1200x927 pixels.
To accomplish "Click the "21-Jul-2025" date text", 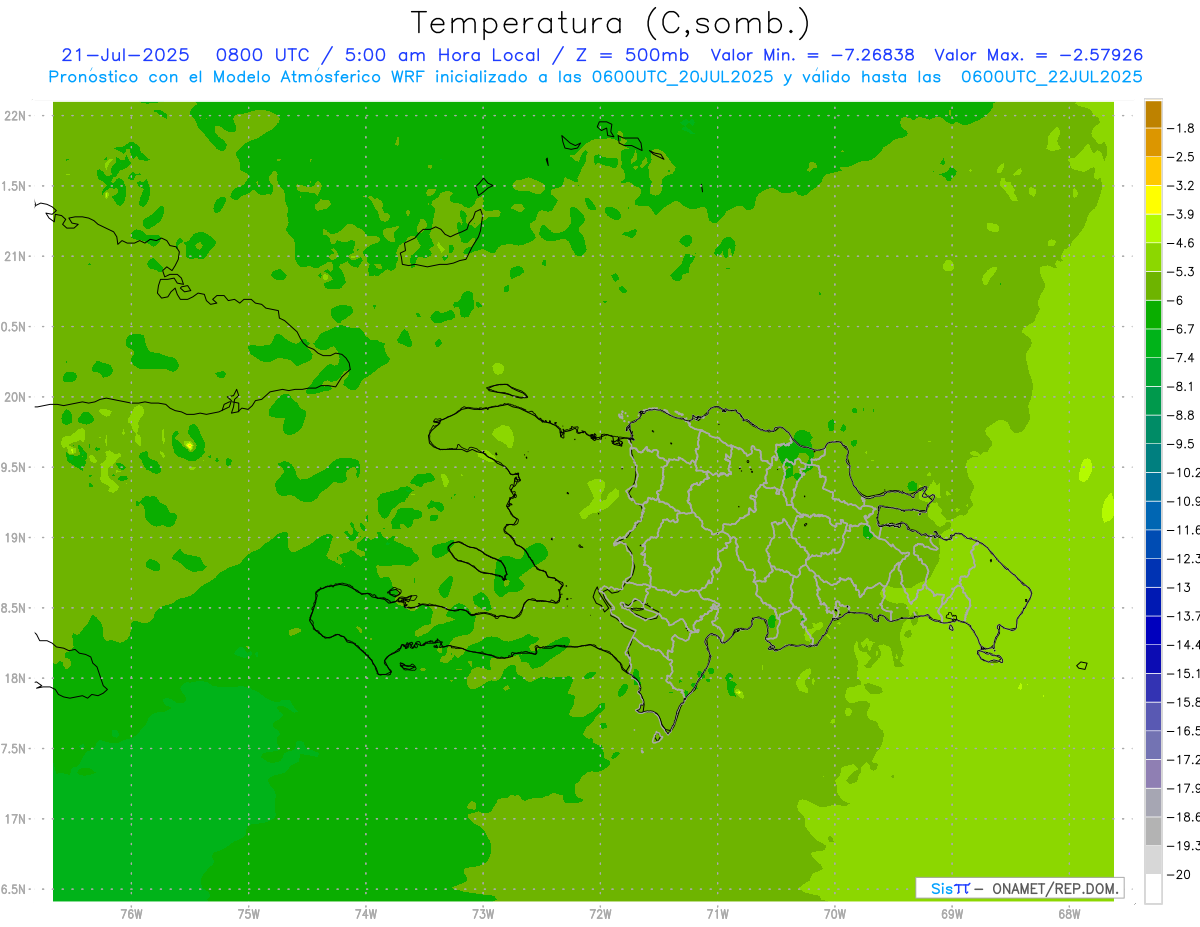I will point(125,55).
